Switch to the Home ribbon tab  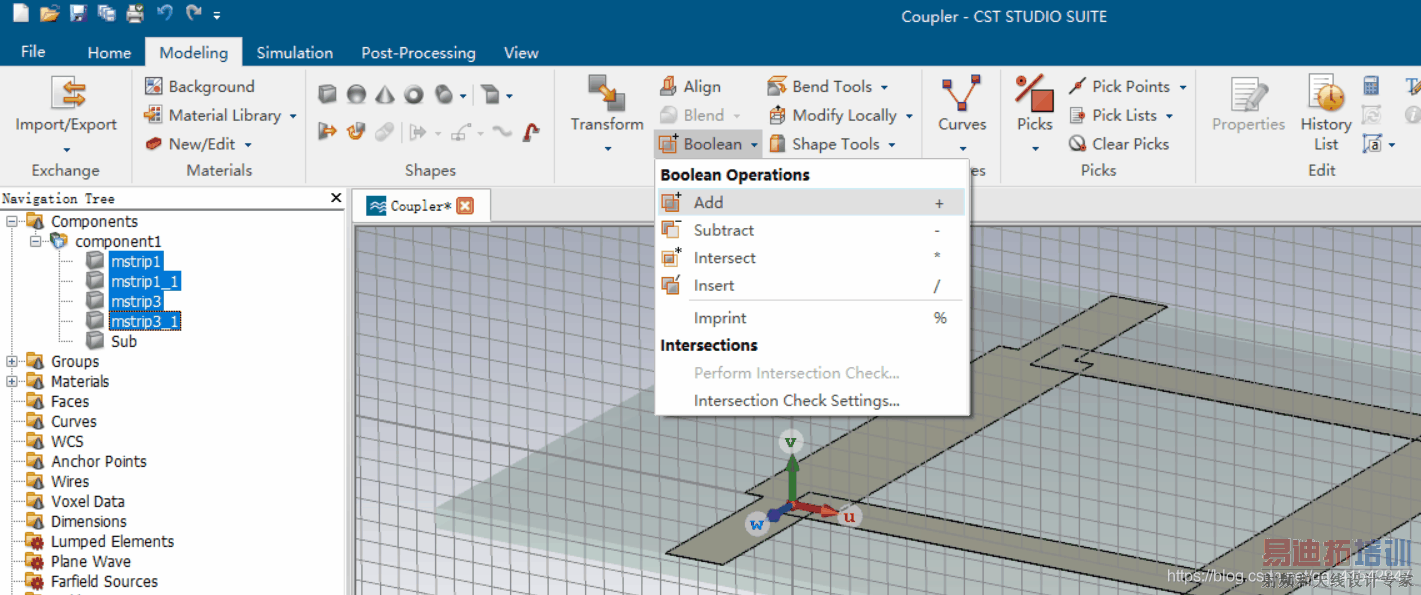pos(109,53)
